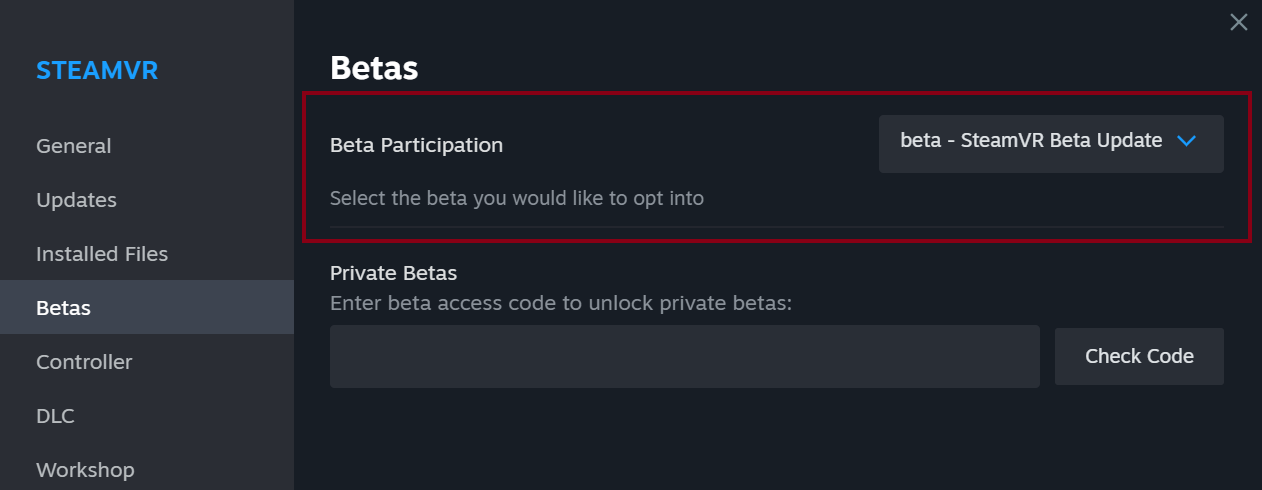Open the General settings tab
Screen dimensions: 1262x490
coord(74,146)
